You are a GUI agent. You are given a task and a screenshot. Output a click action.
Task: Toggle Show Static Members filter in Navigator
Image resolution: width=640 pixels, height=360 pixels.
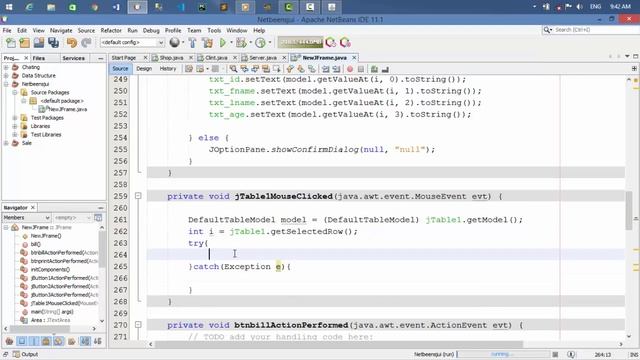tap(34, 341)
